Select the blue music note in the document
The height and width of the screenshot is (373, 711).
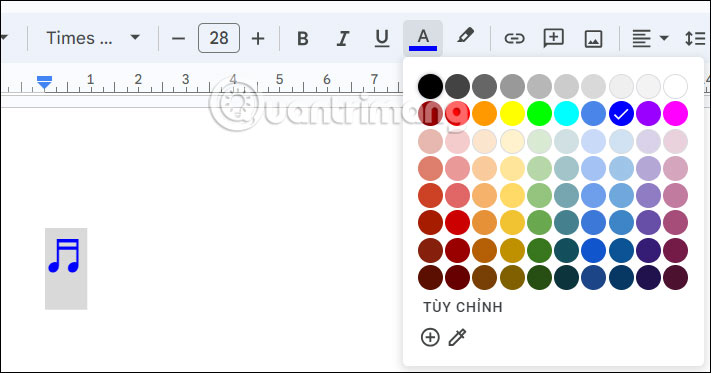(64, 256)
